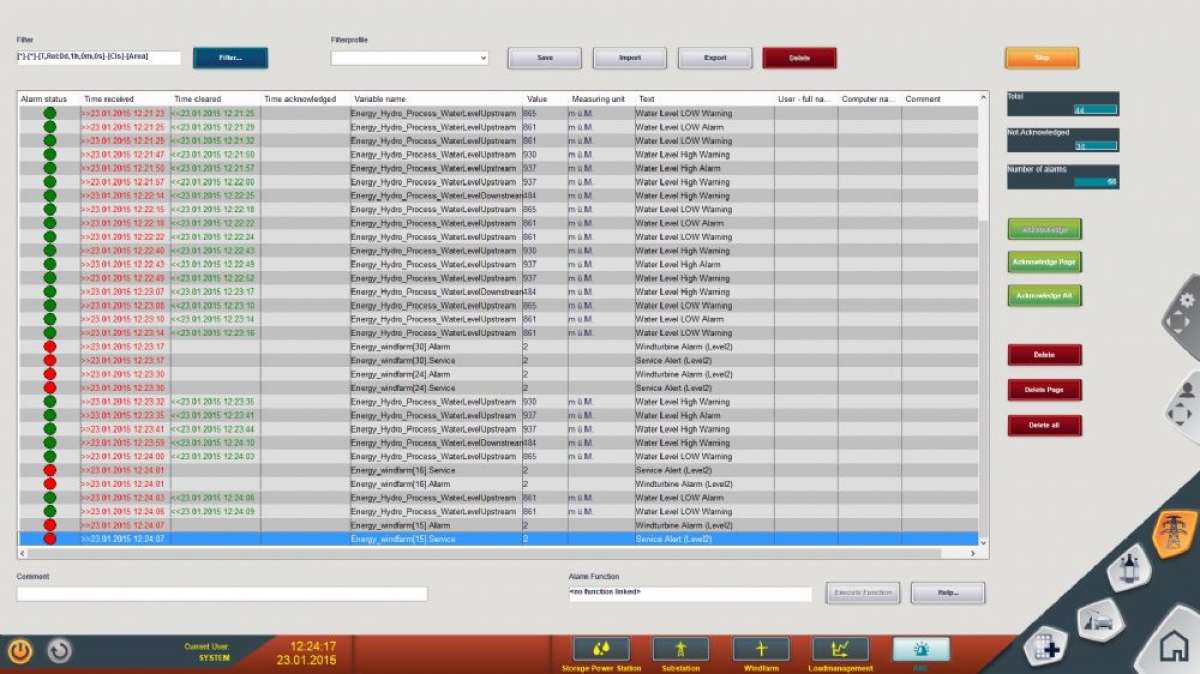
Task: Sort by Text column header
Action: pos(647,99)
